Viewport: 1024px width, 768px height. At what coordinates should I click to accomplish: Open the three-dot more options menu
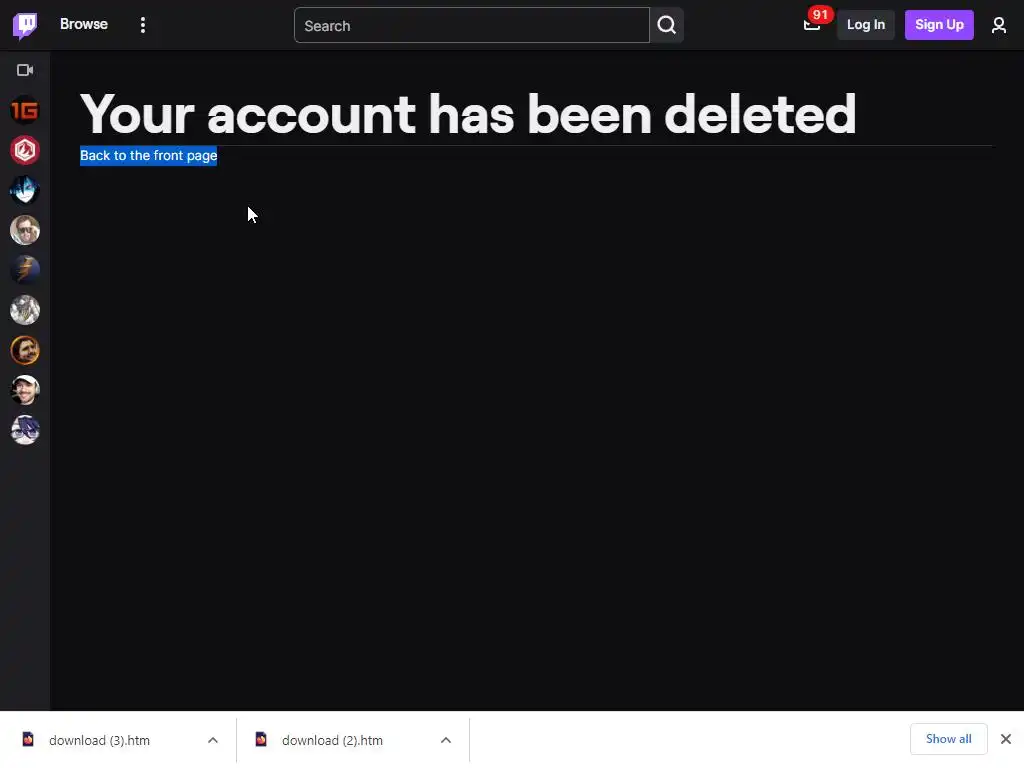142,25
